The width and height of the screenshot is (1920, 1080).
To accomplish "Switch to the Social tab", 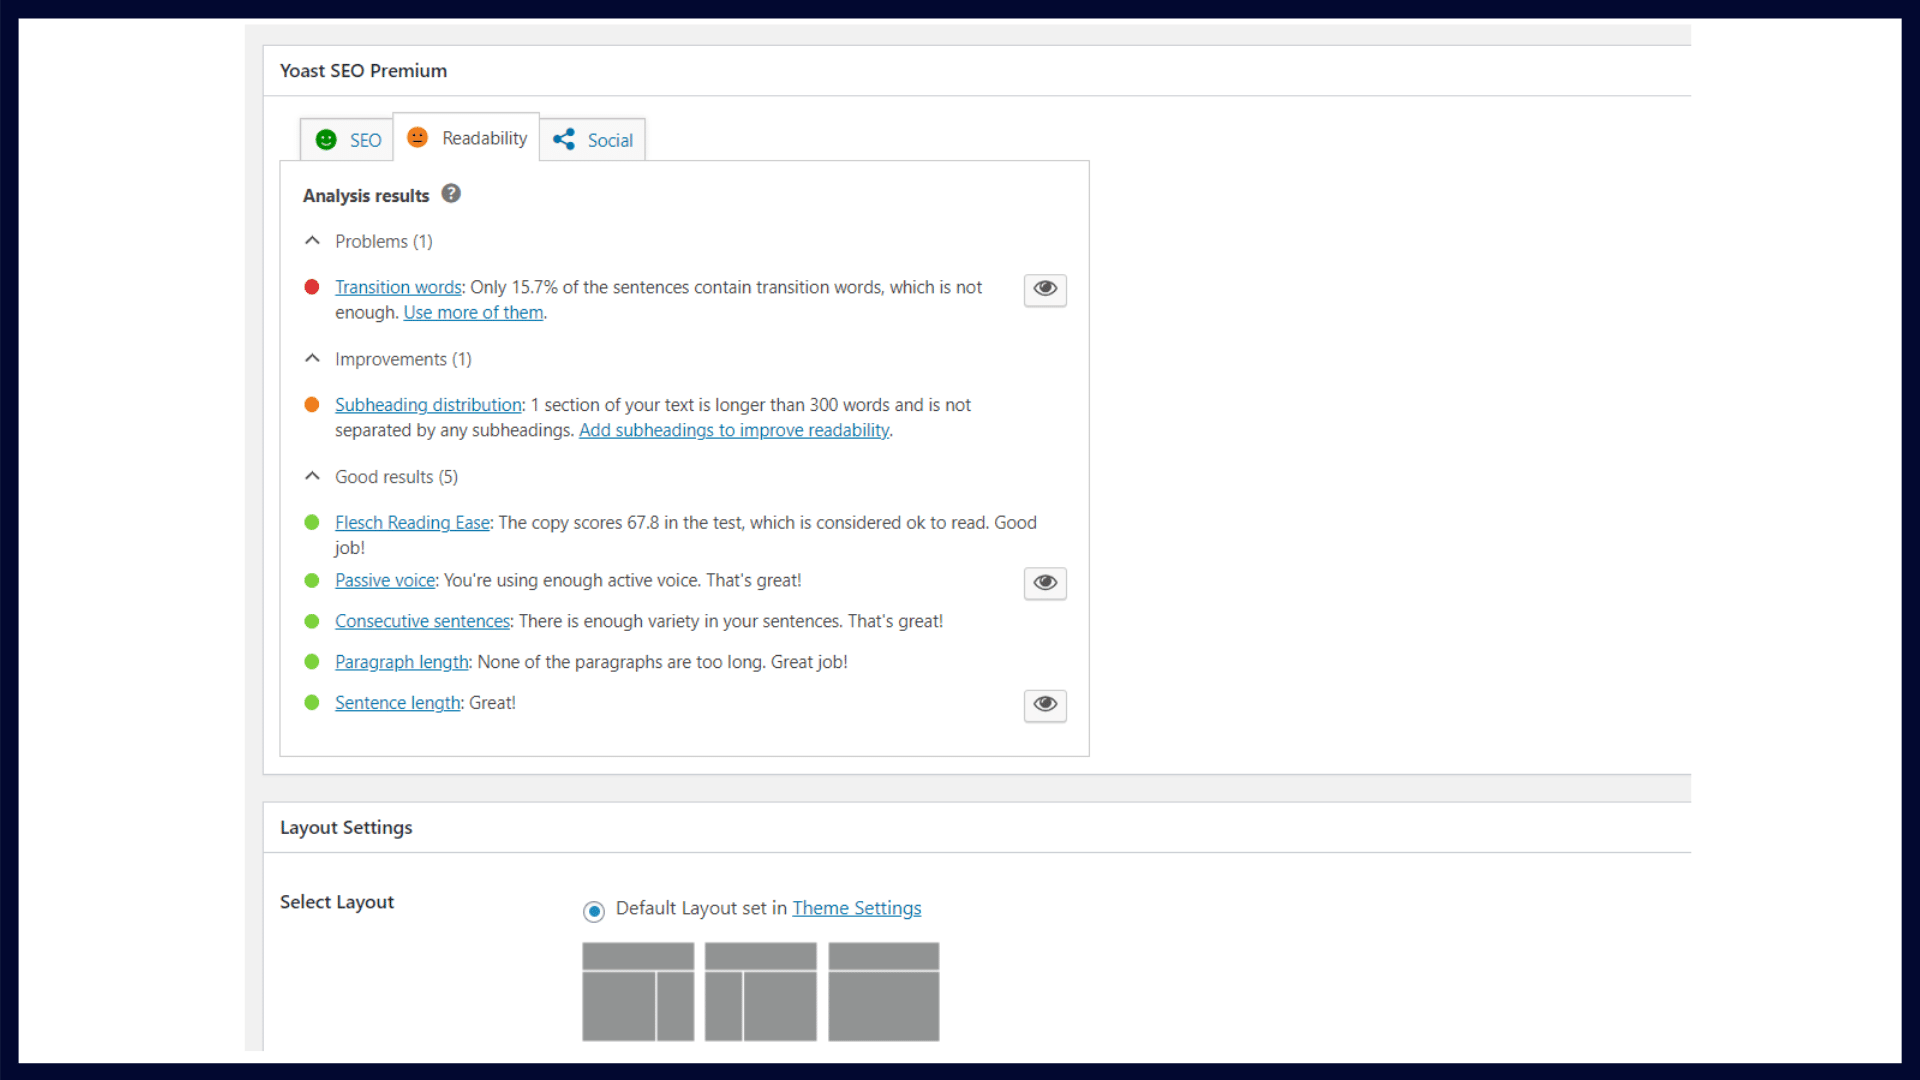I will (592, 140).
